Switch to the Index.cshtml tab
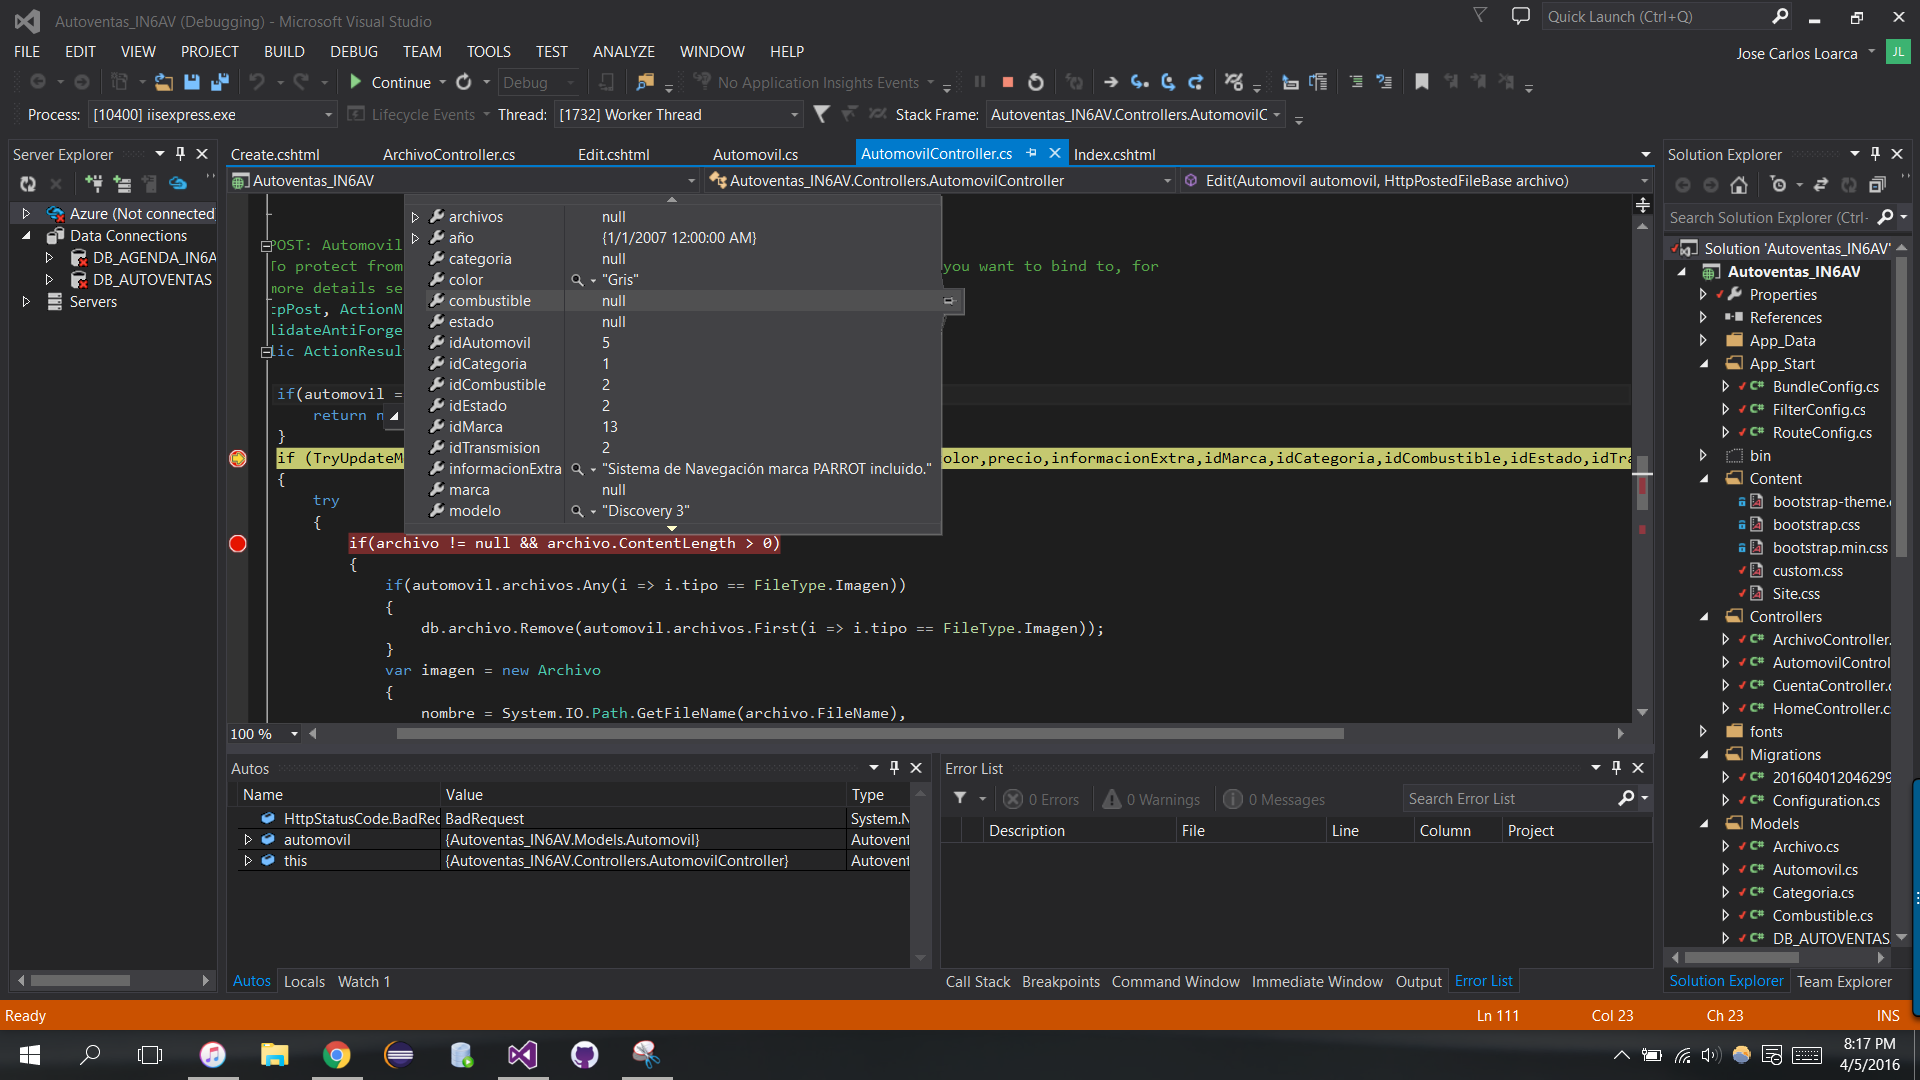This screenshot has width=1920, height=1080. (1114, 155)
